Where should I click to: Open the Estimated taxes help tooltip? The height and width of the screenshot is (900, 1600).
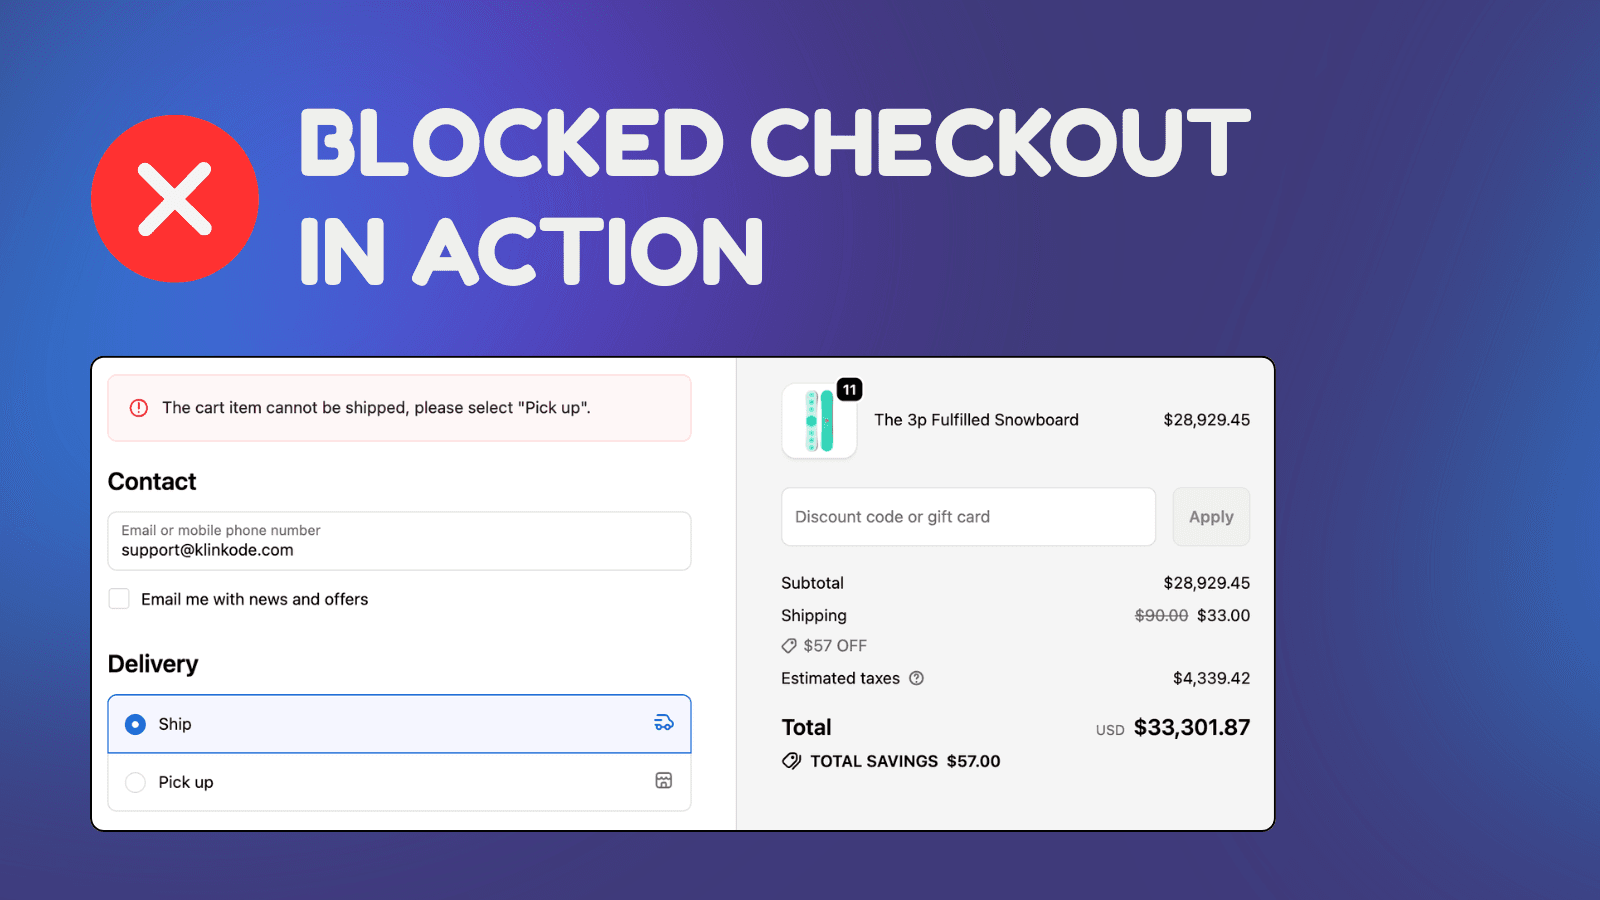(917, 678)
